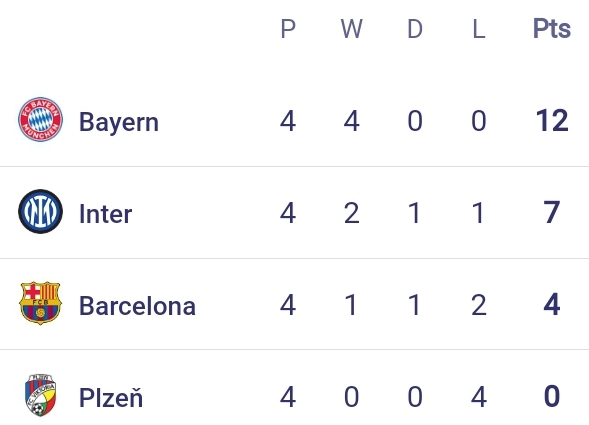Click Bayern's 12 points value
589x425 pixels.
point(552,121)
